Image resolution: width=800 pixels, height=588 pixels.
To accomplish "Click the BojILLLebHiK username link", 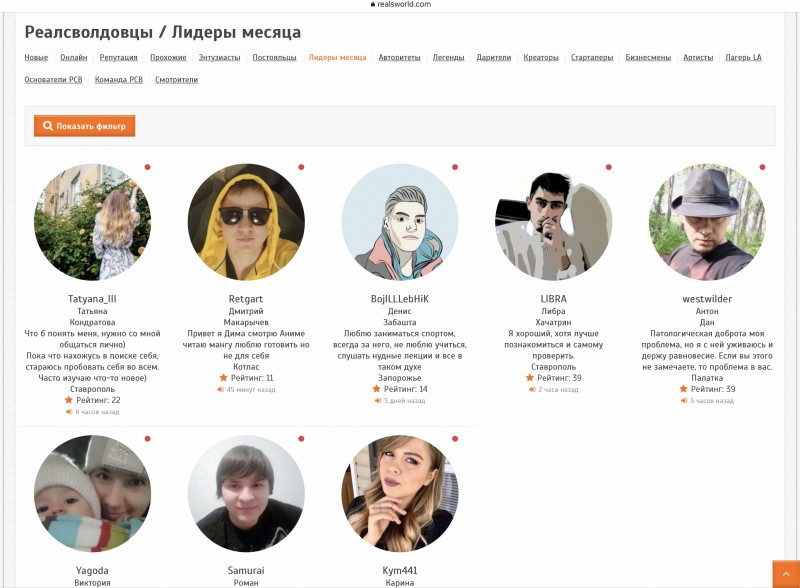I will point(399,299).
